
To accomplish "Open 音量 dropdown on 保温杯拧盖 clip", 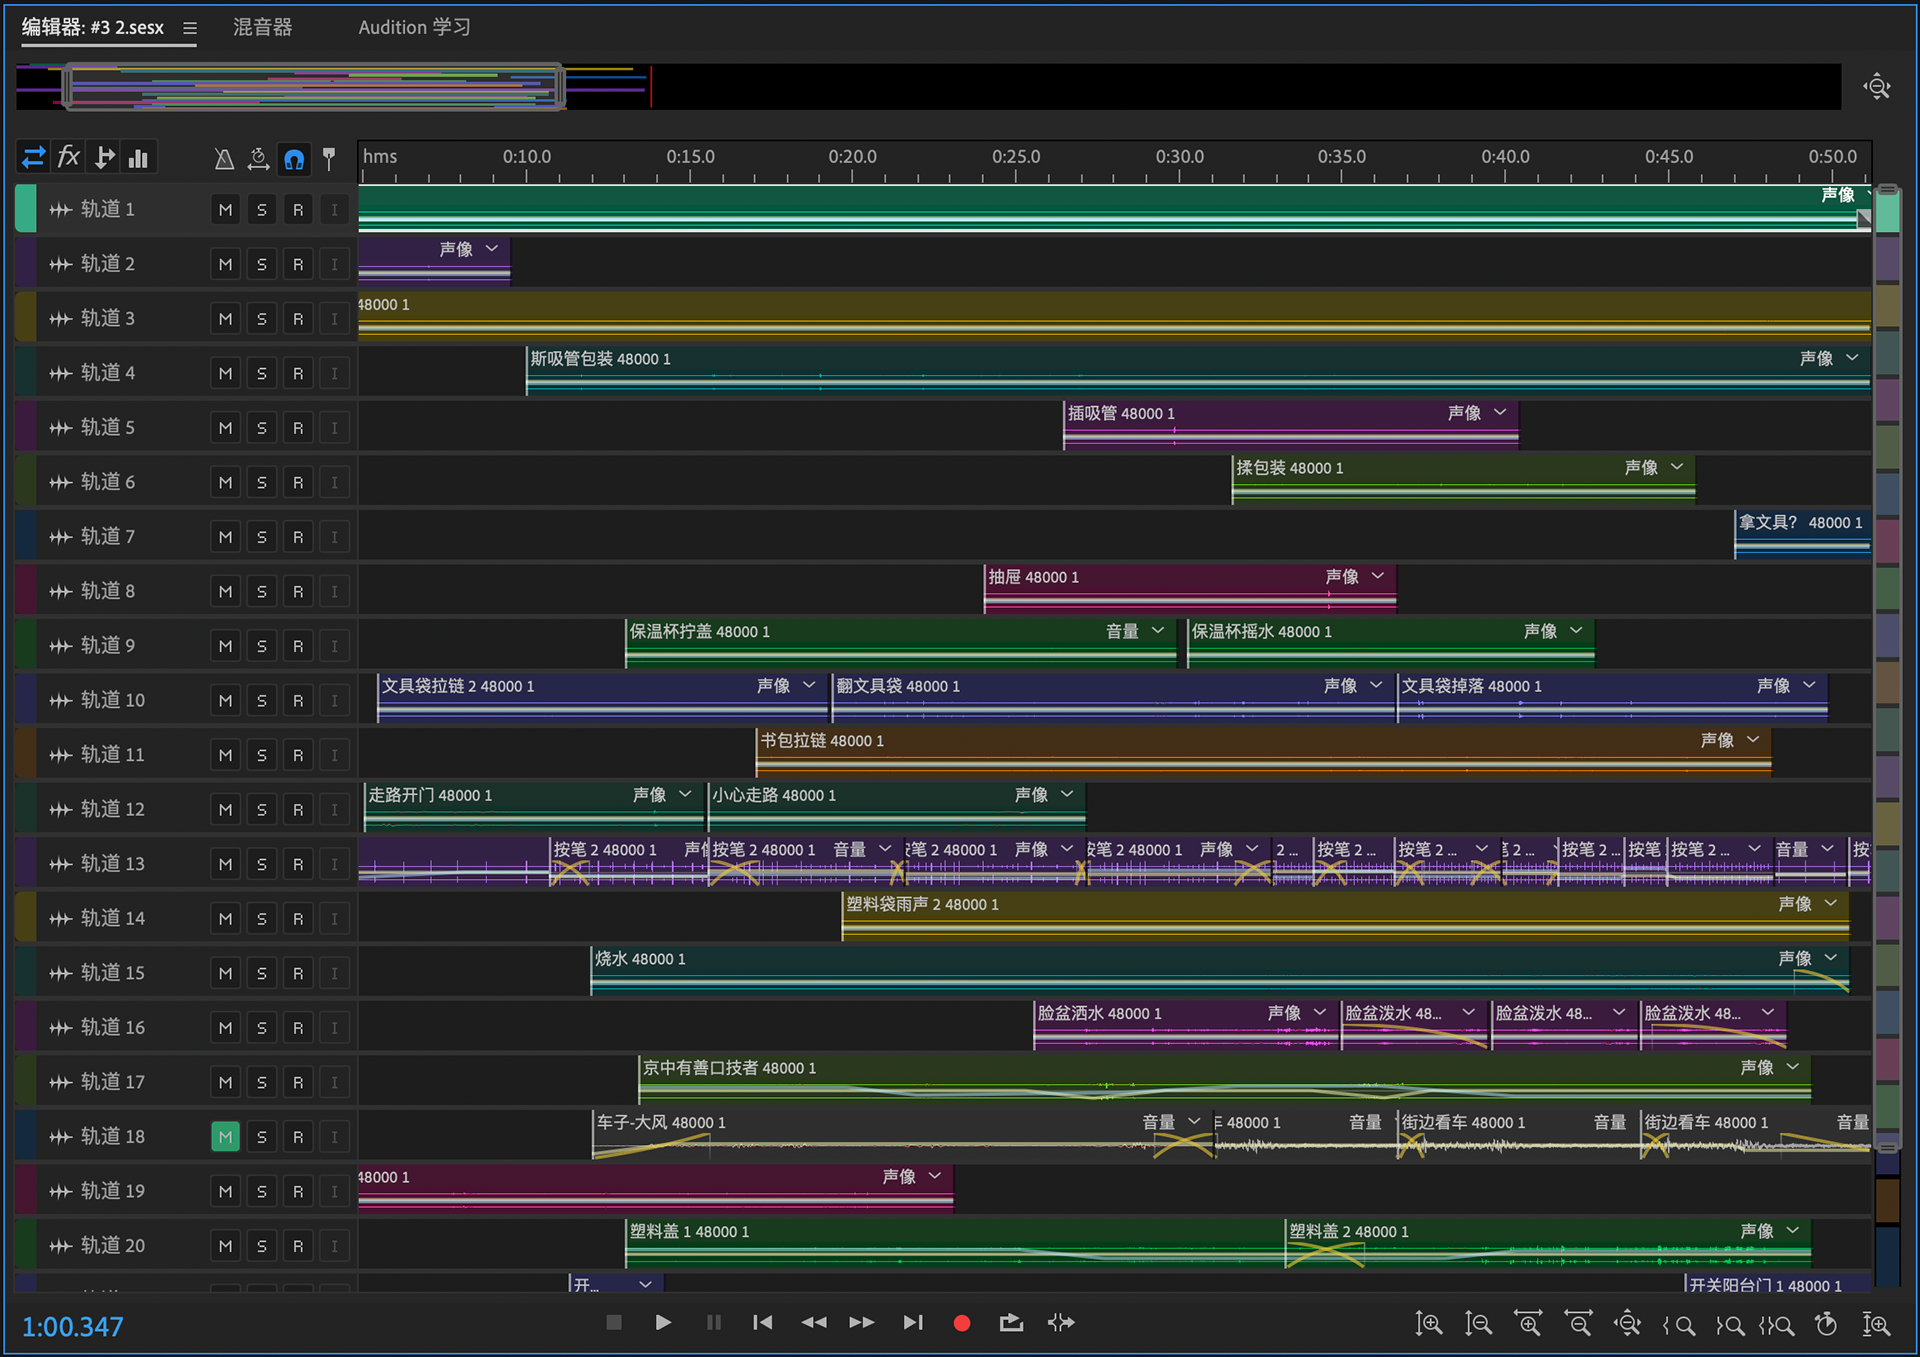I will pos(1158,631).
